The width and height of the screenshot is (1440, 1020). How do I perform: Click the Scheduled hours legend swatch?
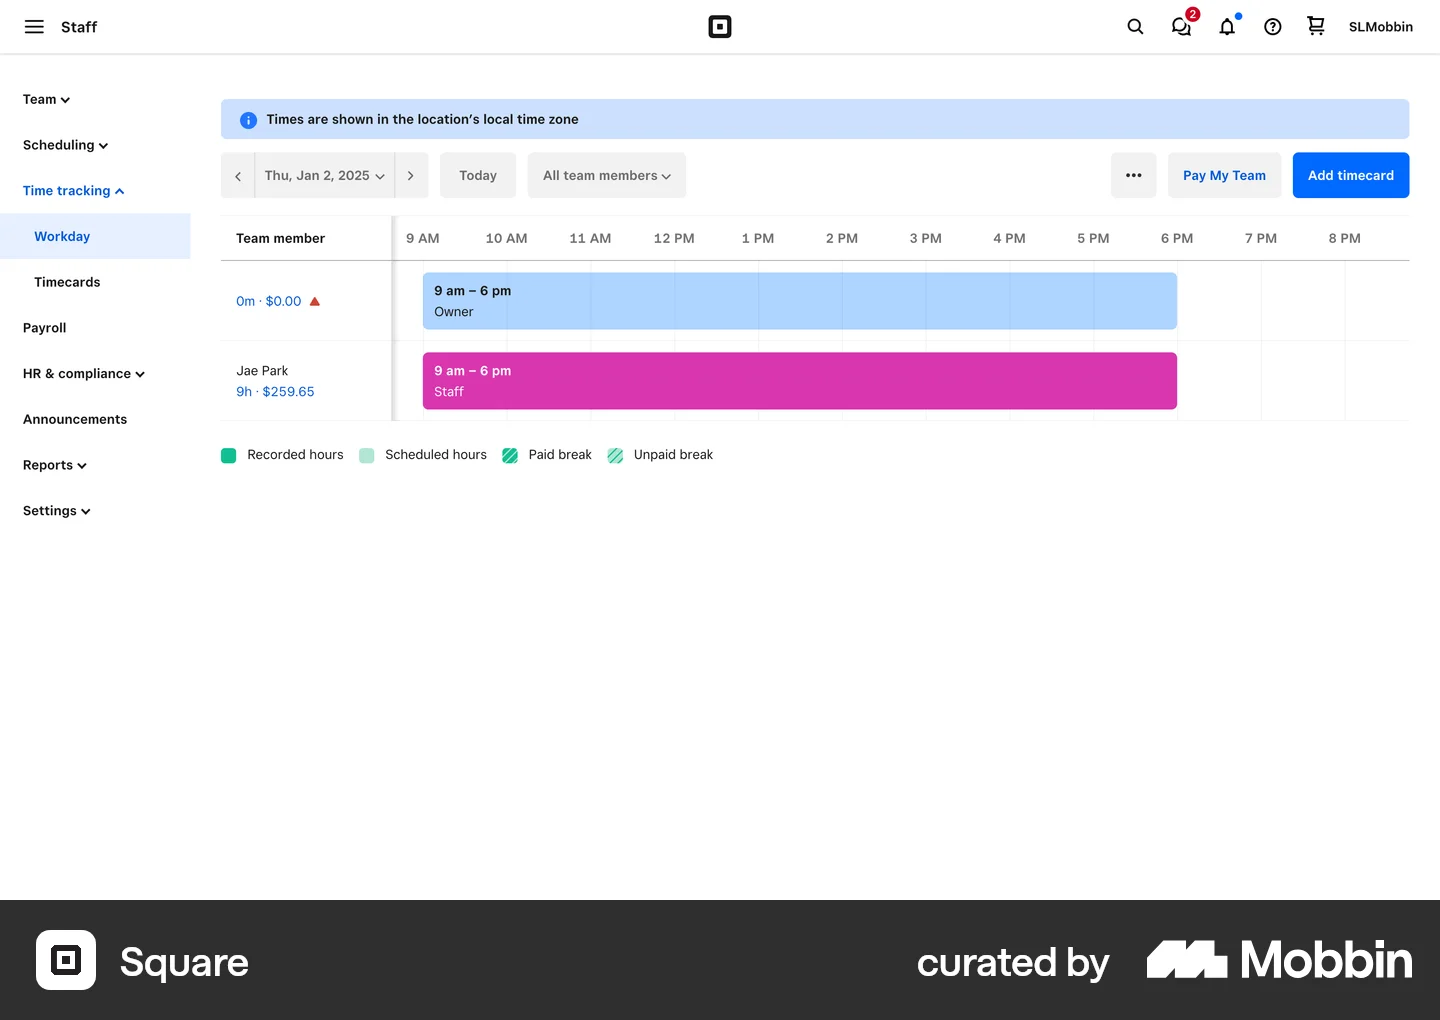coord(367,456)
